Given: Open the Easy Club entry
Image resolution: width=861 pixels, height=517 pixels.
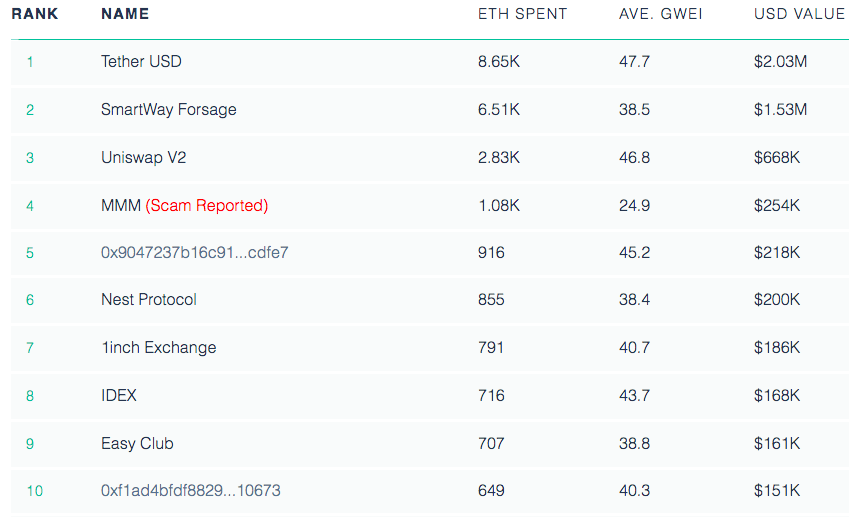Looking at the screenshot, I should pyautogui.click(x=137, y=444).
